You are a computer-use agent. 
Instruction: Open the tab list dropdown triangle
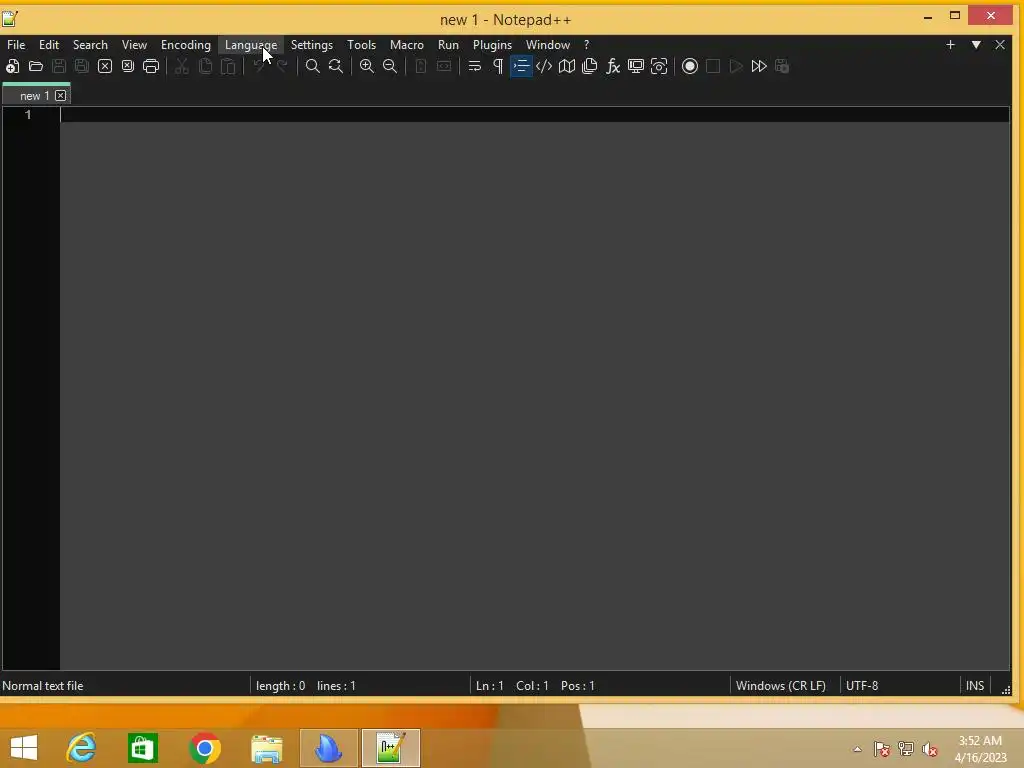[x=976, y=44]
